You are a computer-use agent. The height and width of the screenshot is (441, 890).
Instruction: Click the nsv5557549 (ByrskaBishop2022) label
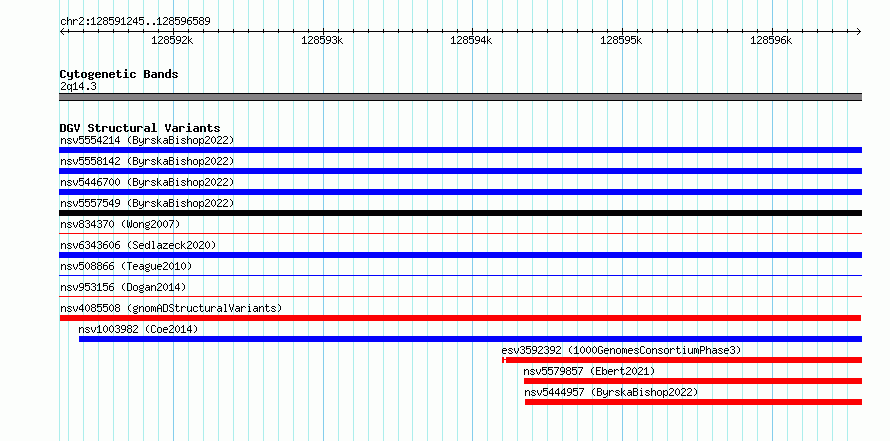[x=147, y=203]
